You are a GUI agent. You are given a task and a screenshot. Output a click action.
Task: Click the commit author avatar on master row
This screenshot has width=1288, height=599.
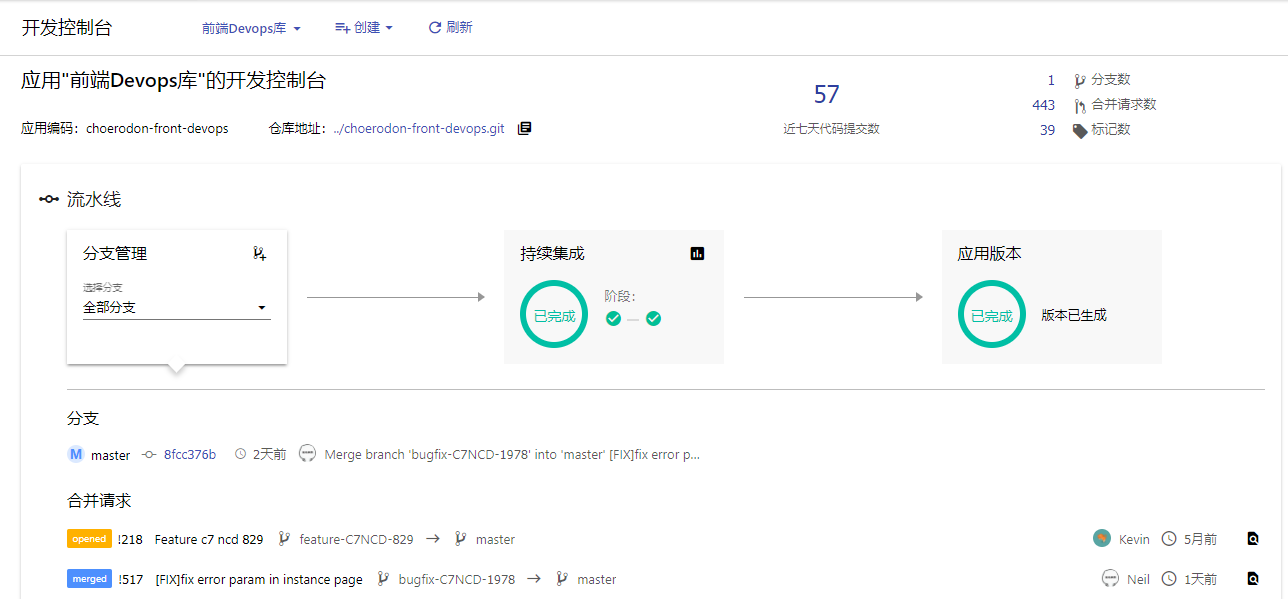(308, 454)
